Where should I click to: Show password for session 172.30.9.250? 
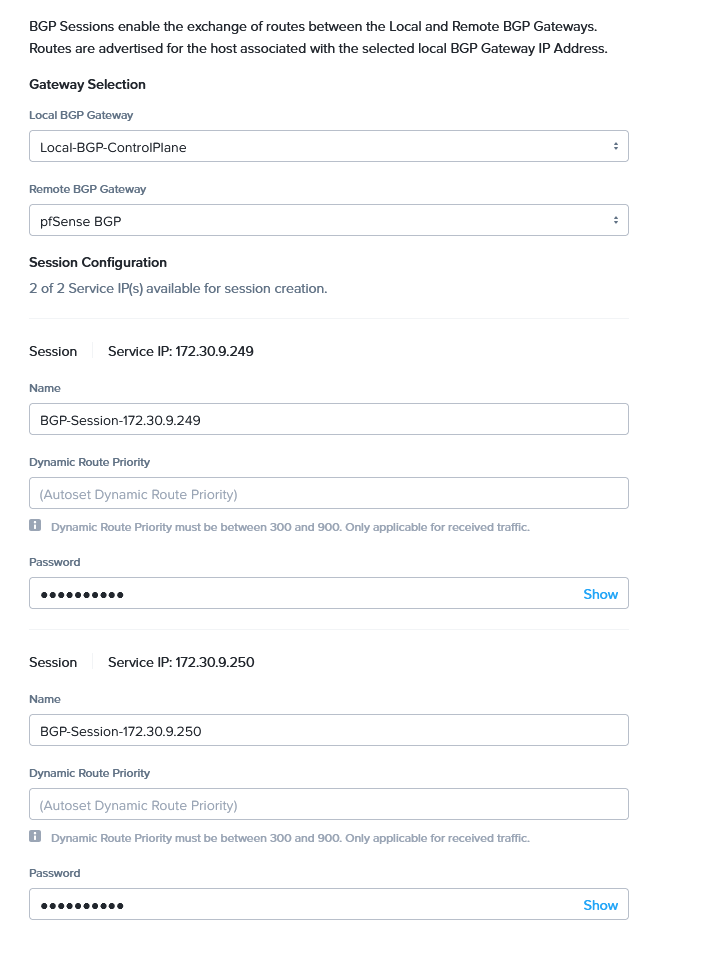tap(600, 905)
